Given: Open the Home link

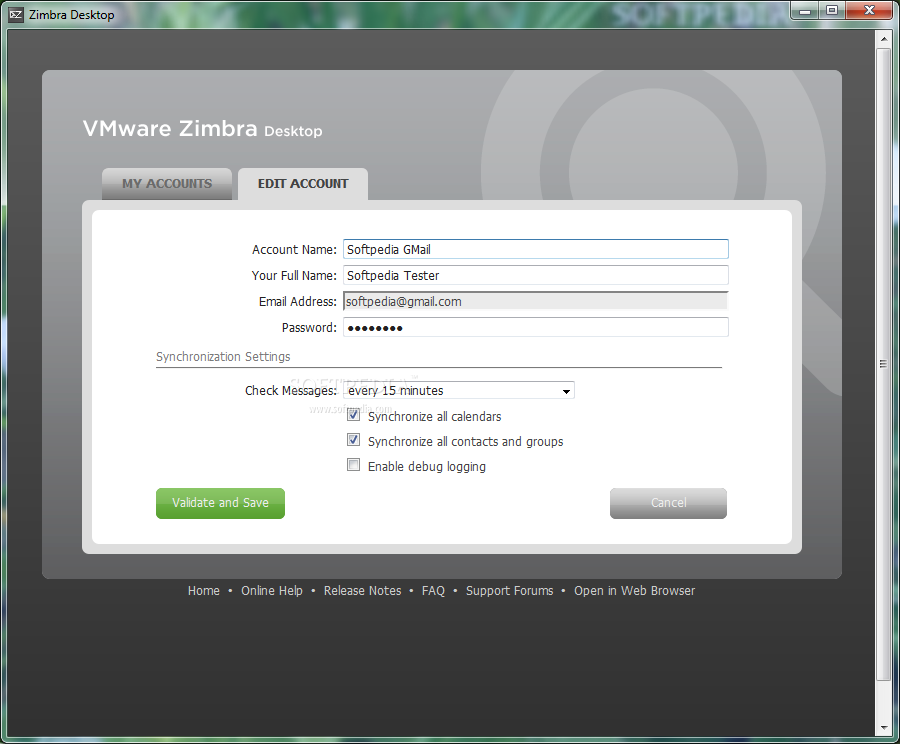Looking at the screenshot, I should click(204, 591).
